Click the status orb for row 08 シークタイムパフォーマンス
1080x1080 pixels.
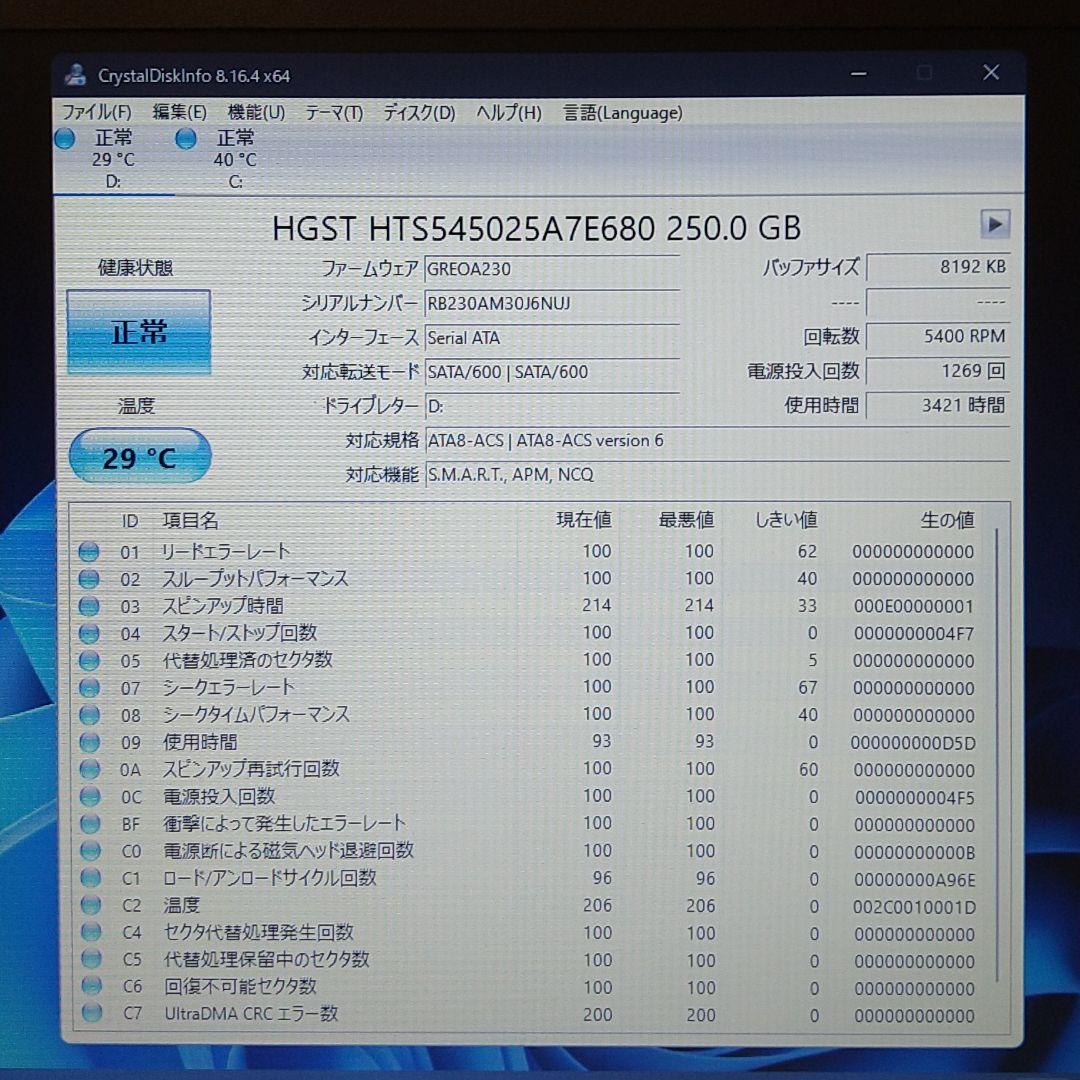pyautogui.click(x=90, y=715)
